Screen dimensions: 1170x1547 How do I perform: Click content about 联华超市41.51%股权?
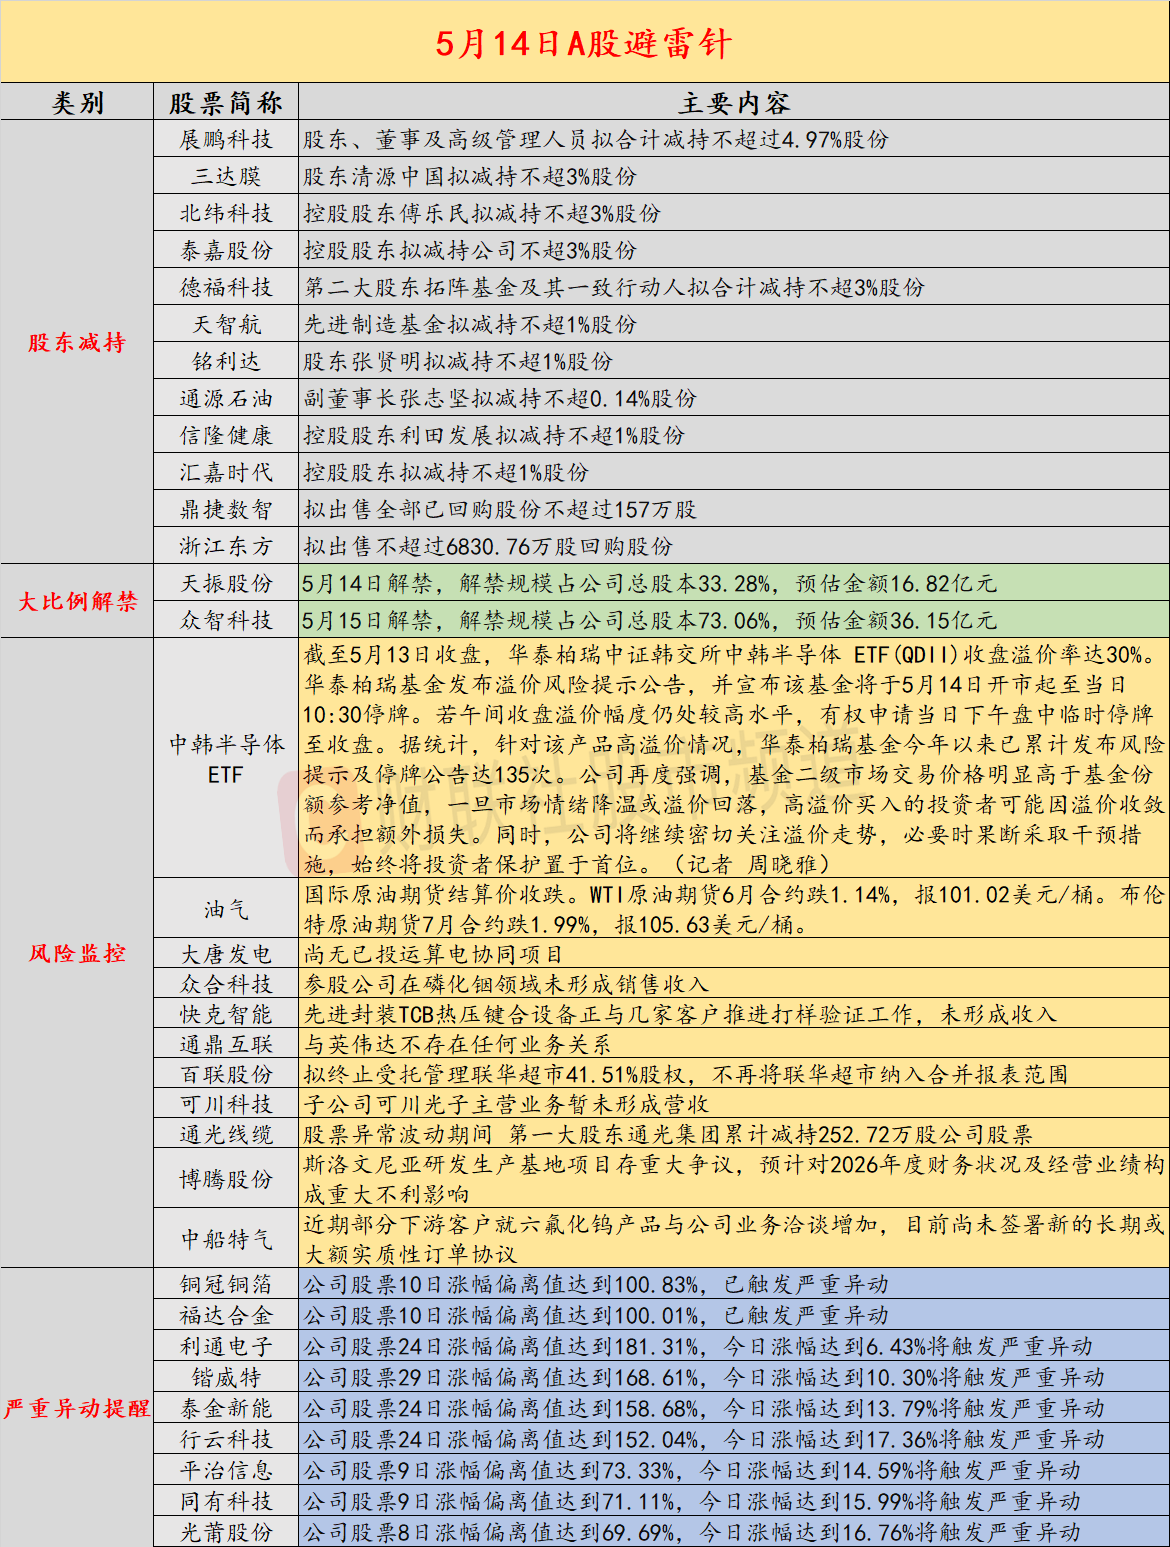tap(685, 1074)
